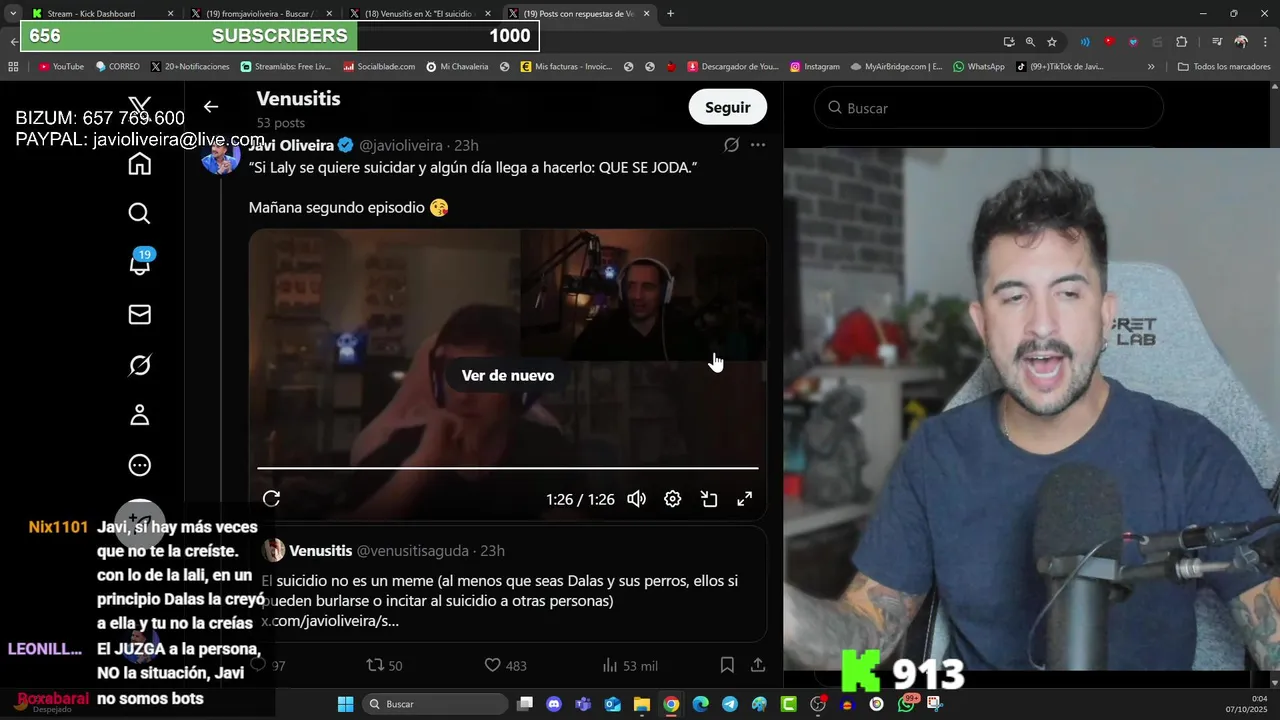Viewport: 1280px width, 720px height.
Task: Open the Messages envelope icon
Action: [140, 315]
